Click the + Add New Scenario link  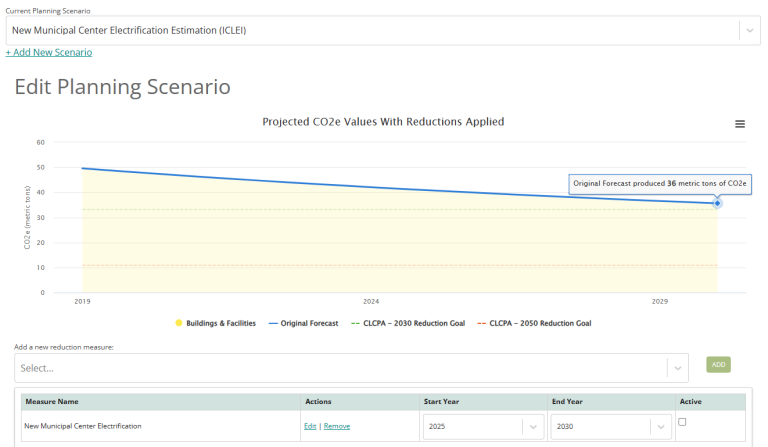[49, 52]
